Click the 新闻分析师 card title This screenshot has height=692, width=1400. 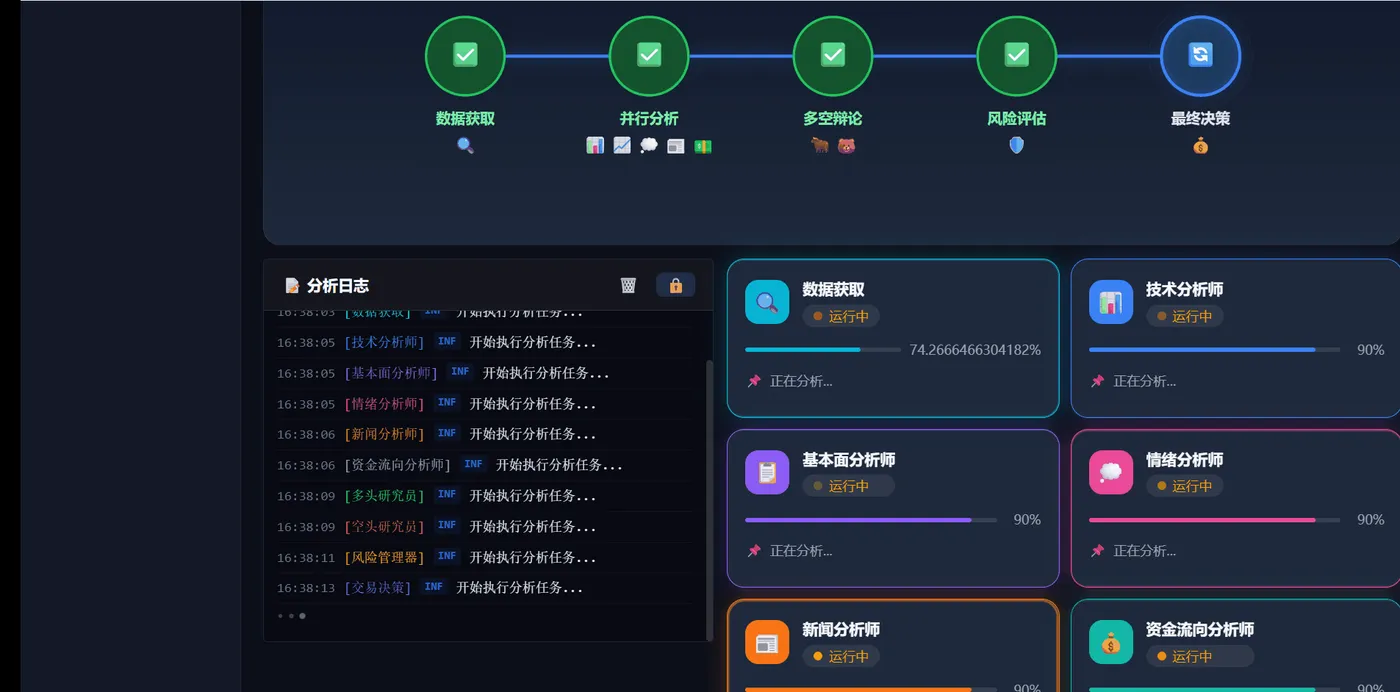click(x=841, y=630)
